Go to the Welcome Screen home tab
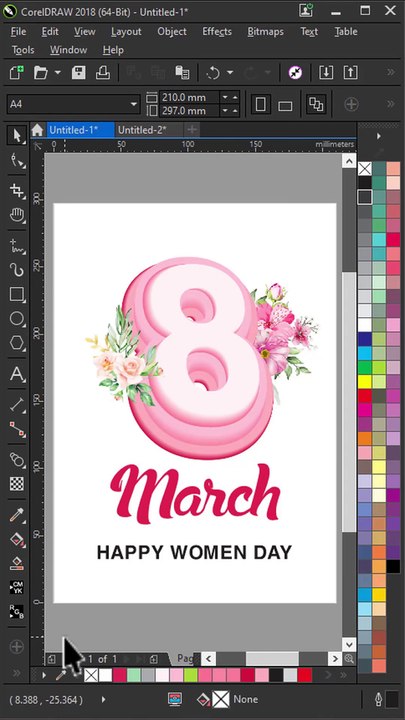Image resolution: width=405 pixels, height=720 pixels. [x=37, y=130]
